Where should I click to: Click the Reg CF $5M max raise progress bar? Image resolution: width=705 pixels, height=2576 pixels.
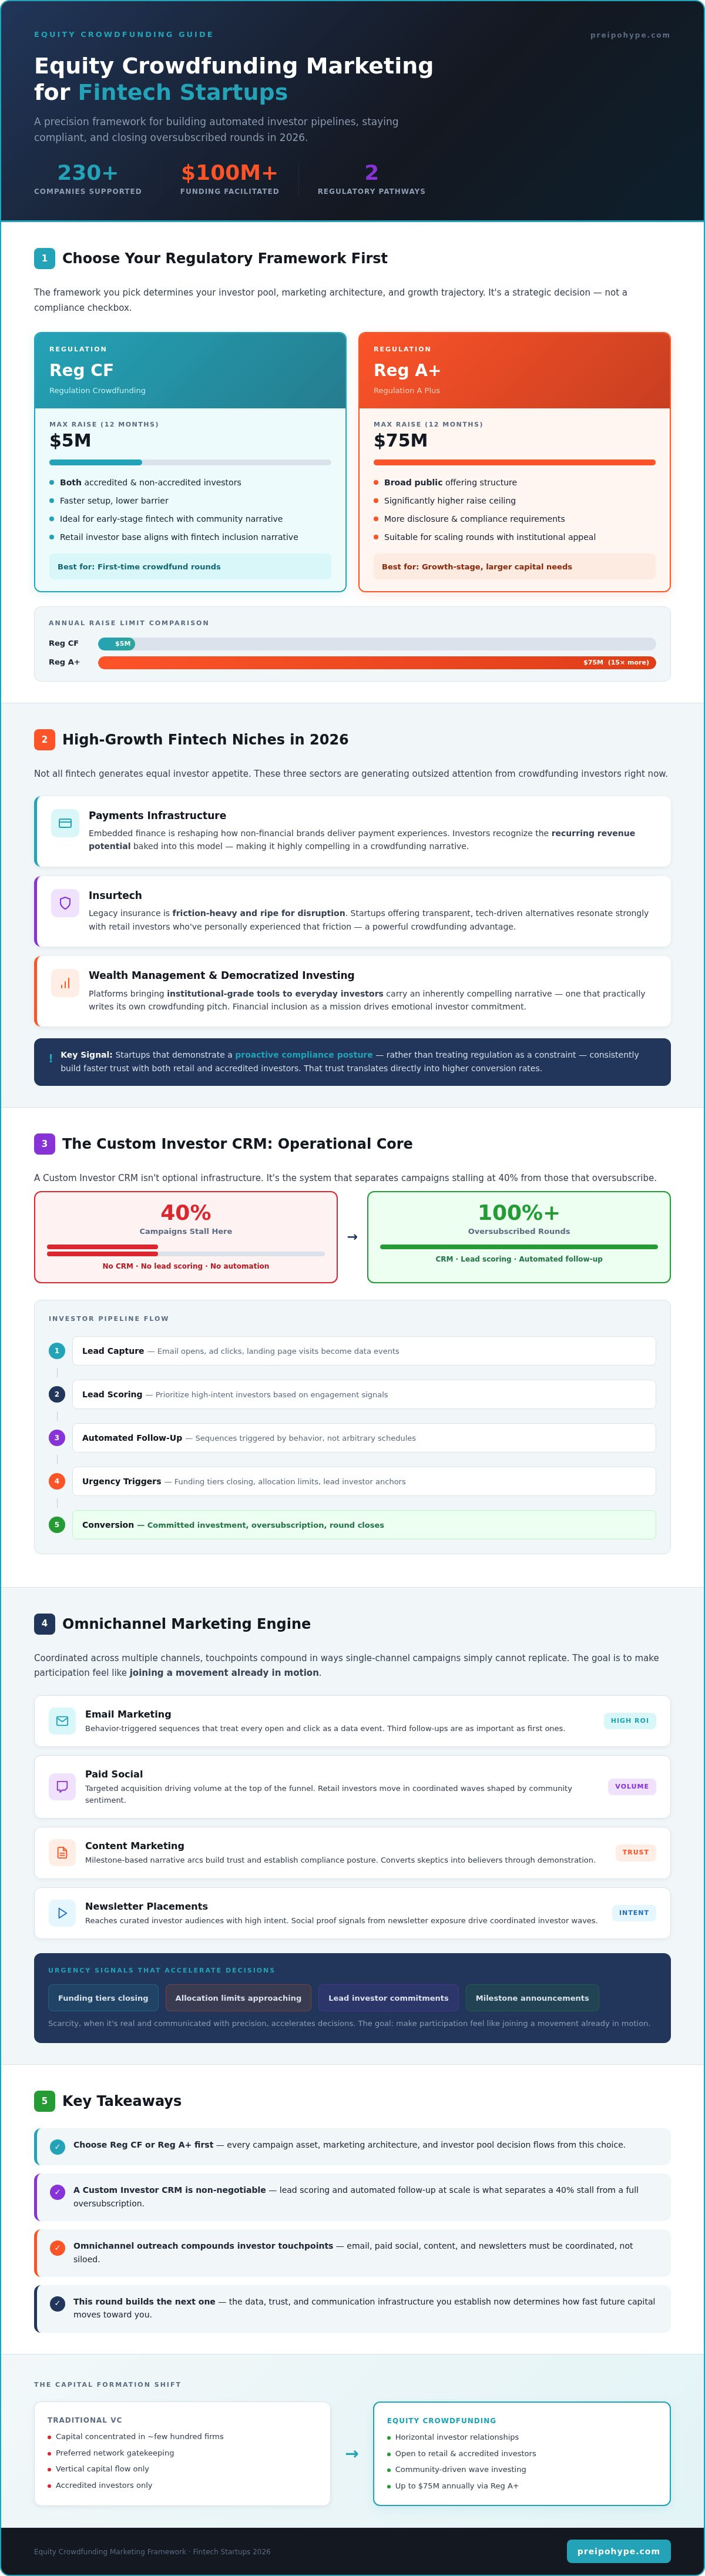coord(190,462)
